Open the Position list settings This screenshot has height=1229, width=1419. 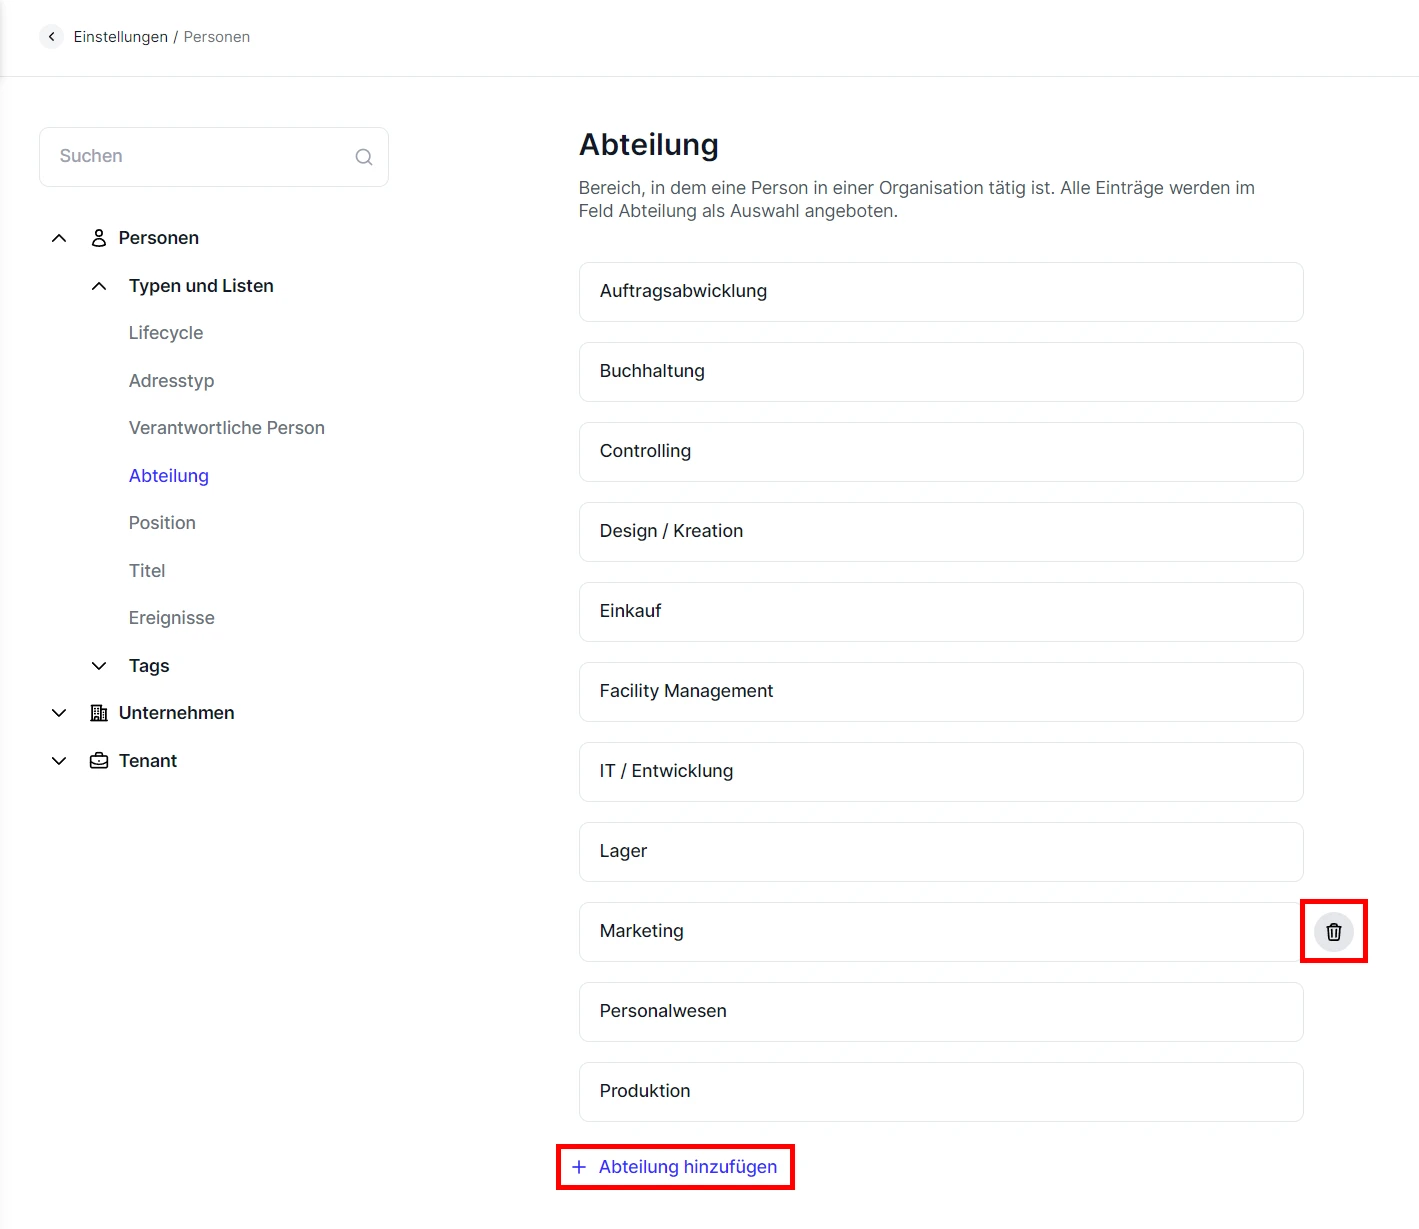coord(162,523)
